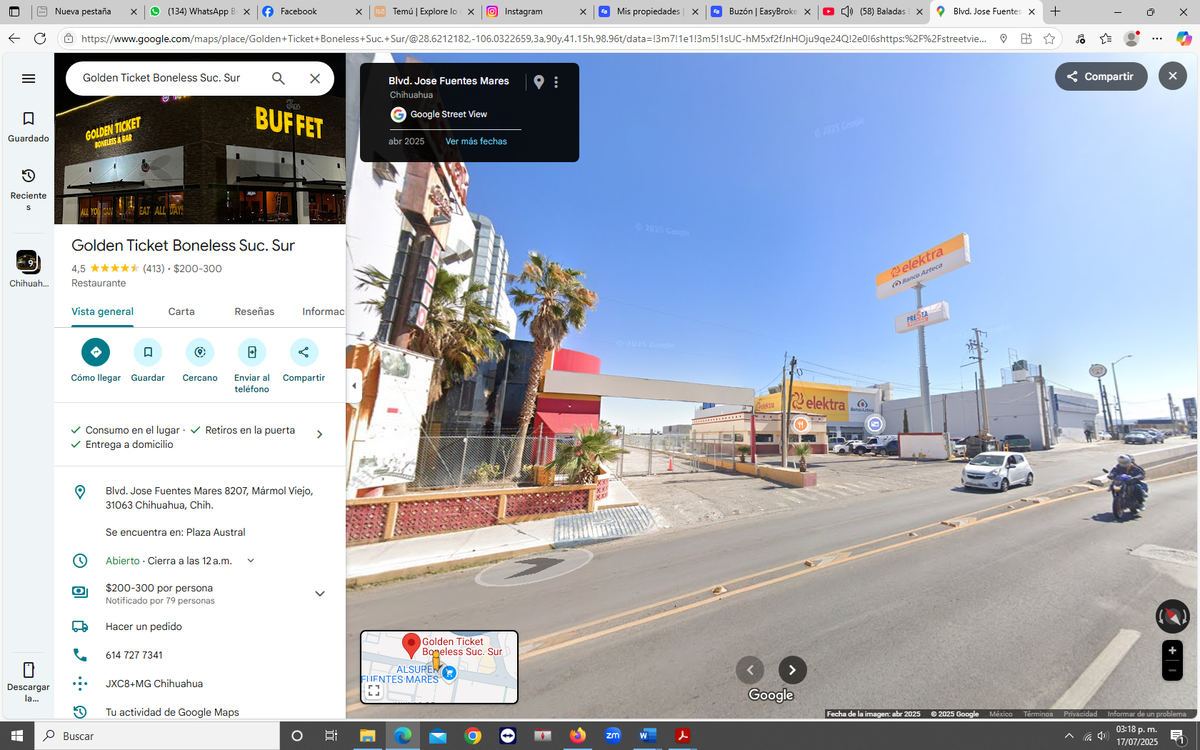Open Firefox from the taskbar
The height and width of the screenshot is (750, 1200).
pyautogui.click(x=578, y=736)
